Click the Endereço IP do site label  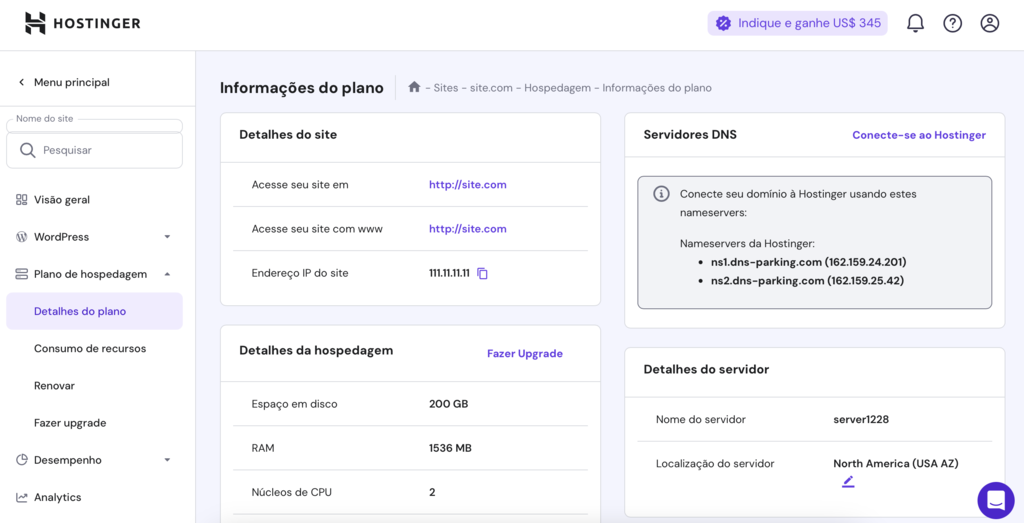click(300, 274)
